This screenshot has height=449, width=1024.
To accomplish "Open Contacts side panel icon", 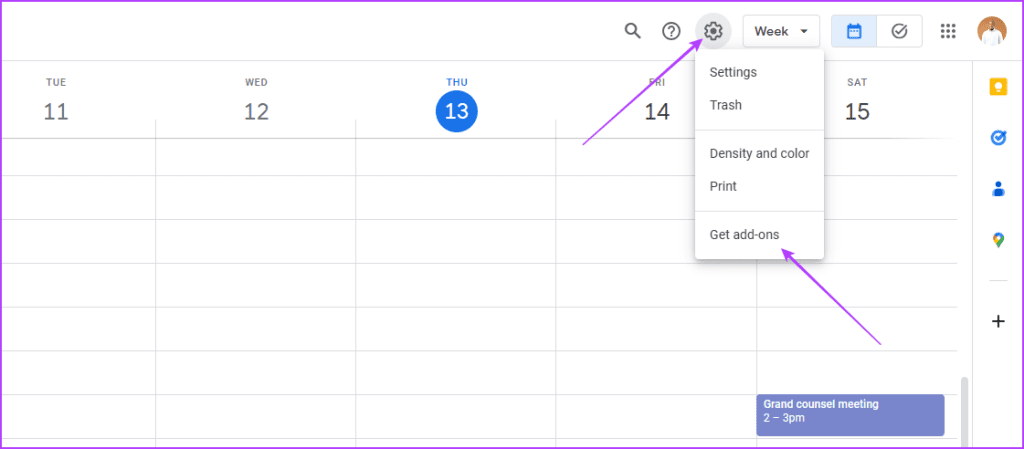I will point(997,189).
